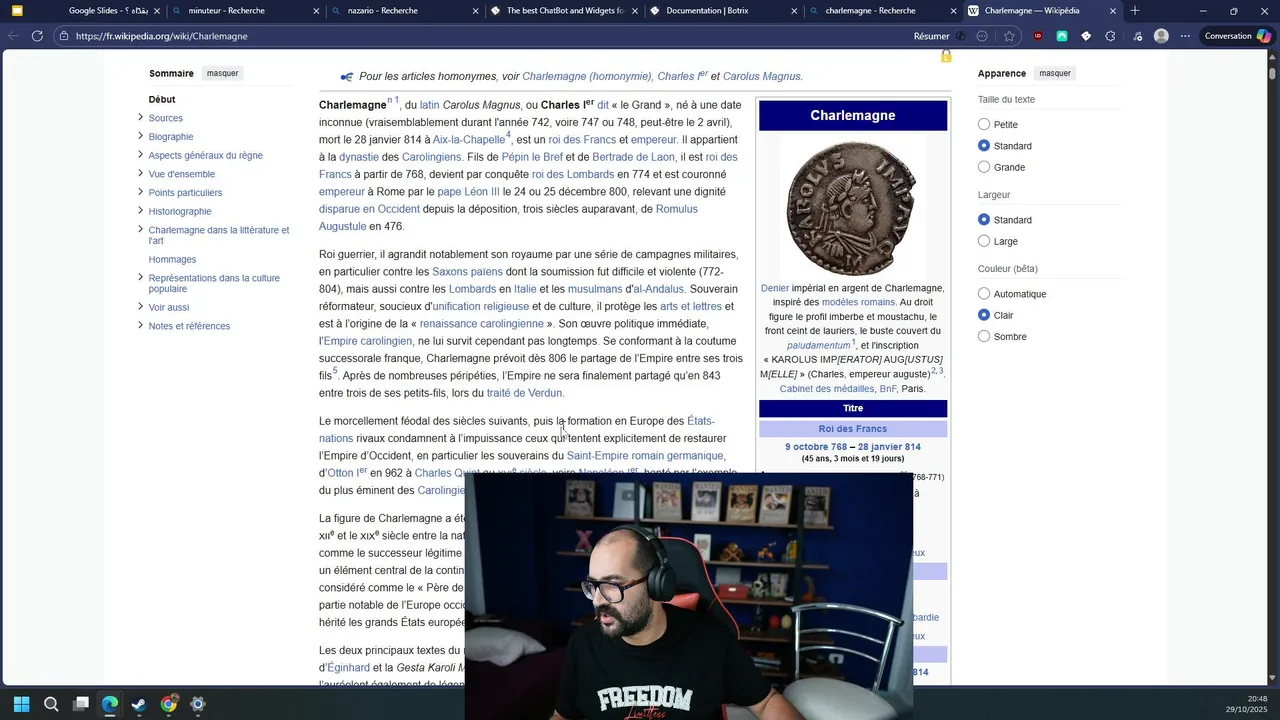Open site info lock icon in address bar
This screenshot has width=1280, height=720.
point(64,36)
